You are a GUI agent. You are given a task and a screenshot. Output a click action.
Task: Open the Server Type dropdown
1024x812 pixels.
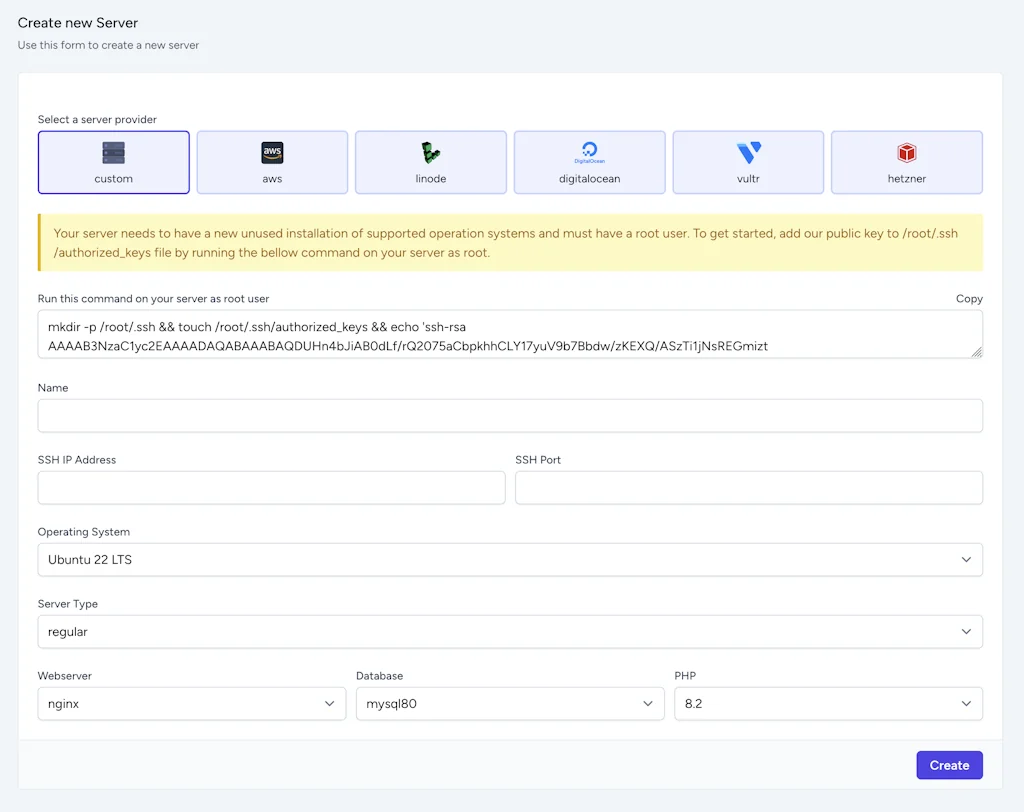pos(510,632)
